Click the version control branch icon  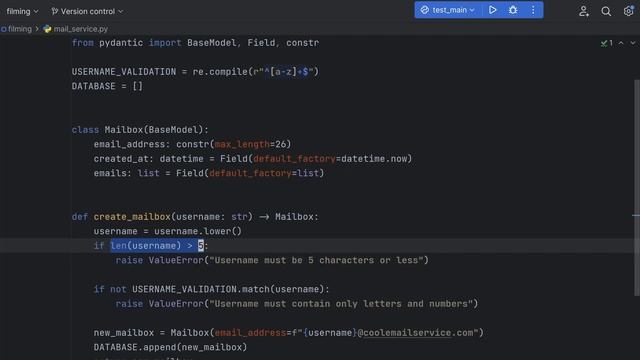54,11
